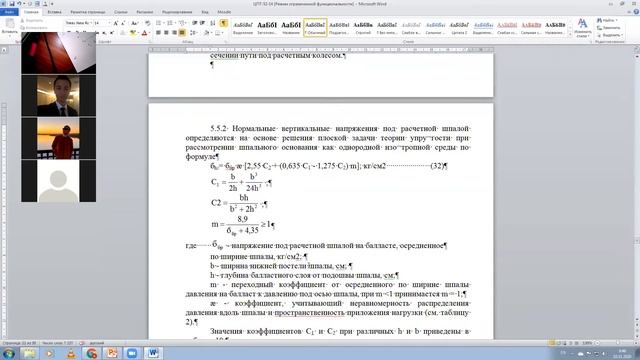Open the Ссылки ribbon tab
The height and width of the screenshot is (360, 640).
coord(121,12)
